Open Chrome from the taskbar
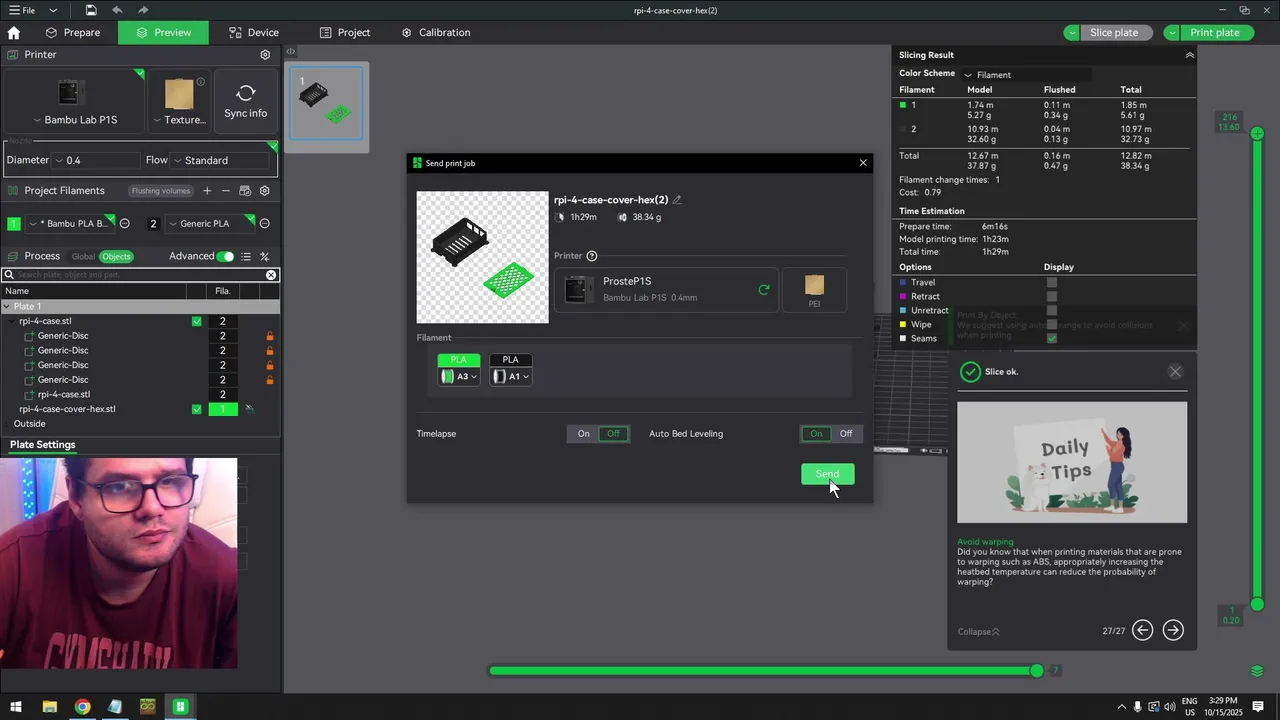The width and height of the screenshot is (1280, 720). pyautogui.click(x=82, y=707)
